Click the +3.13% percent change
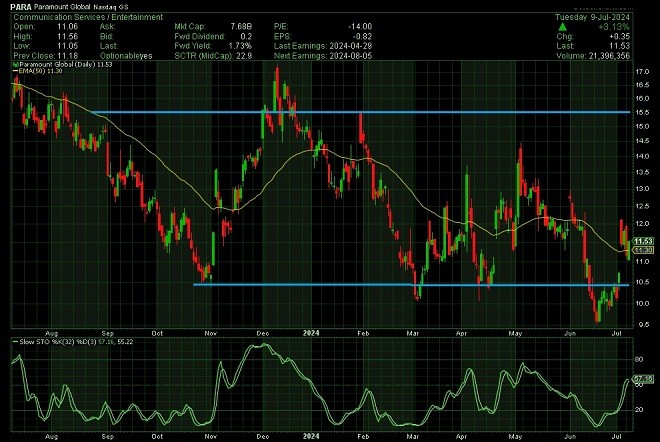 tap(614, 27)
